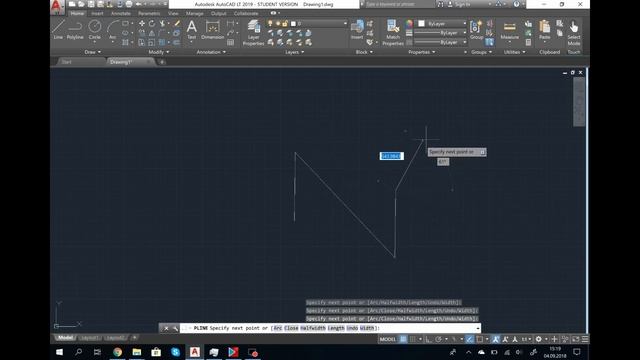Click the Undo option in command line
The height and width of the screenshot is (360, 640).
tap(352, 328)
